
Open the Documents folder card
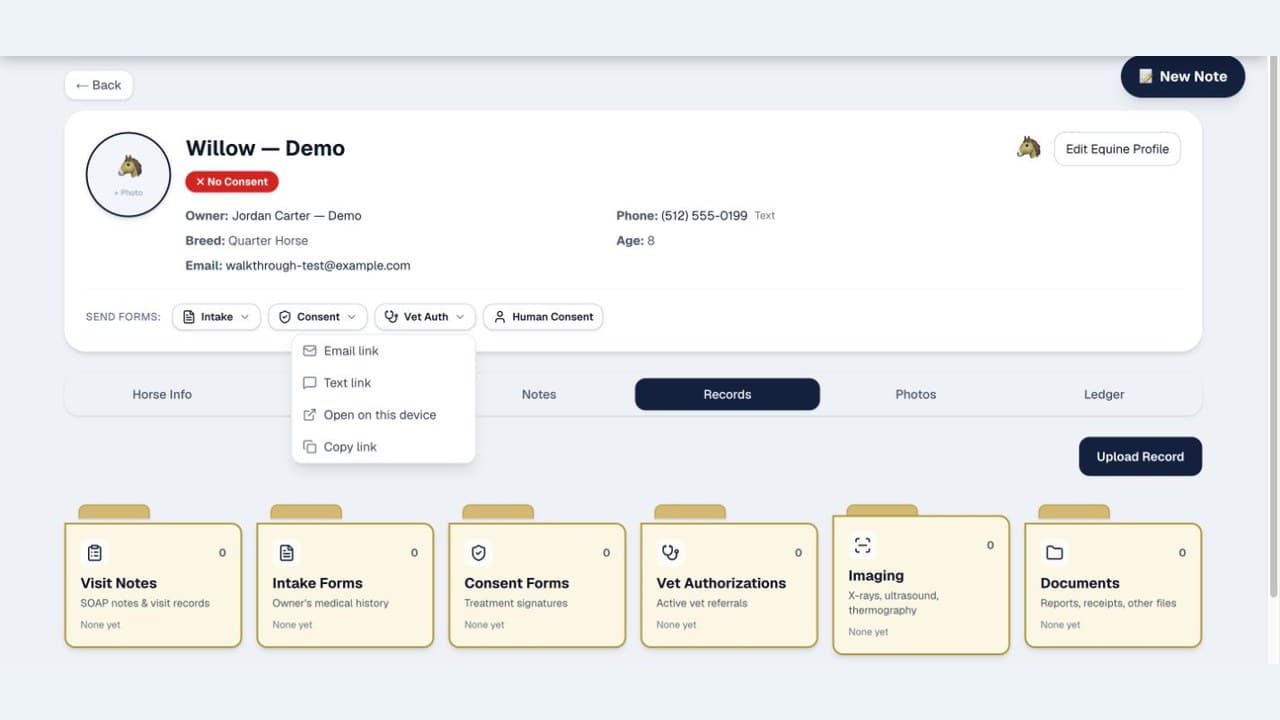[x=1113, y=584]
